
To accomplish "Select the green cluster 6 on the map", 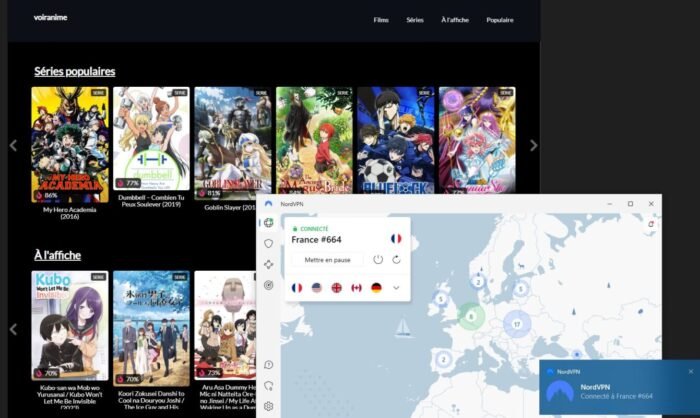I will pyautogui.click(x=470, y=316).
